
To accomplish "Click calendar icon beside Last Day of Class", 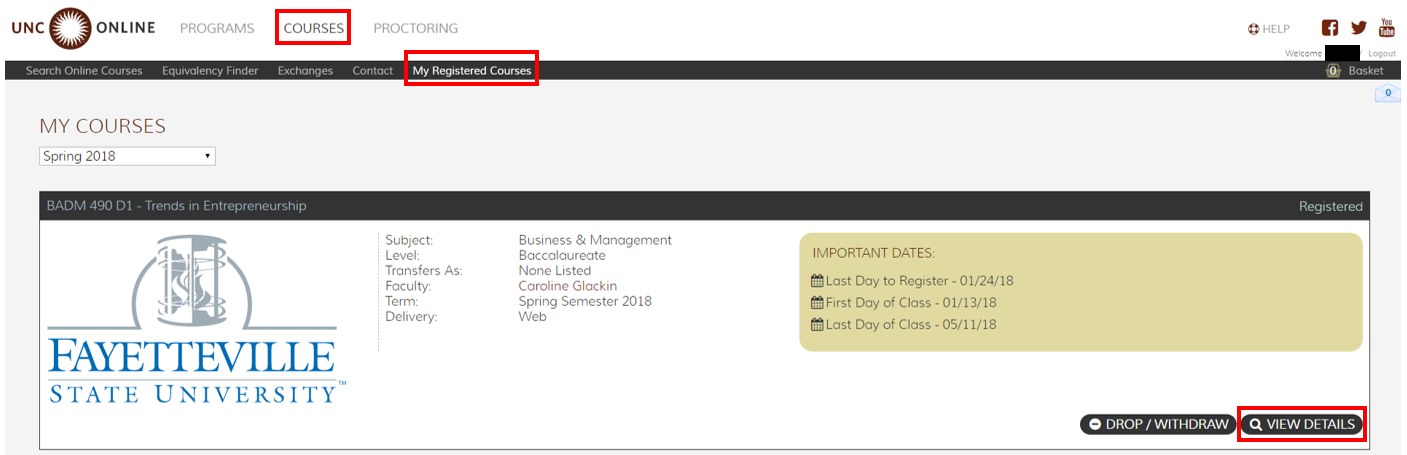I will pyautogui.click(x=817, y=325).
